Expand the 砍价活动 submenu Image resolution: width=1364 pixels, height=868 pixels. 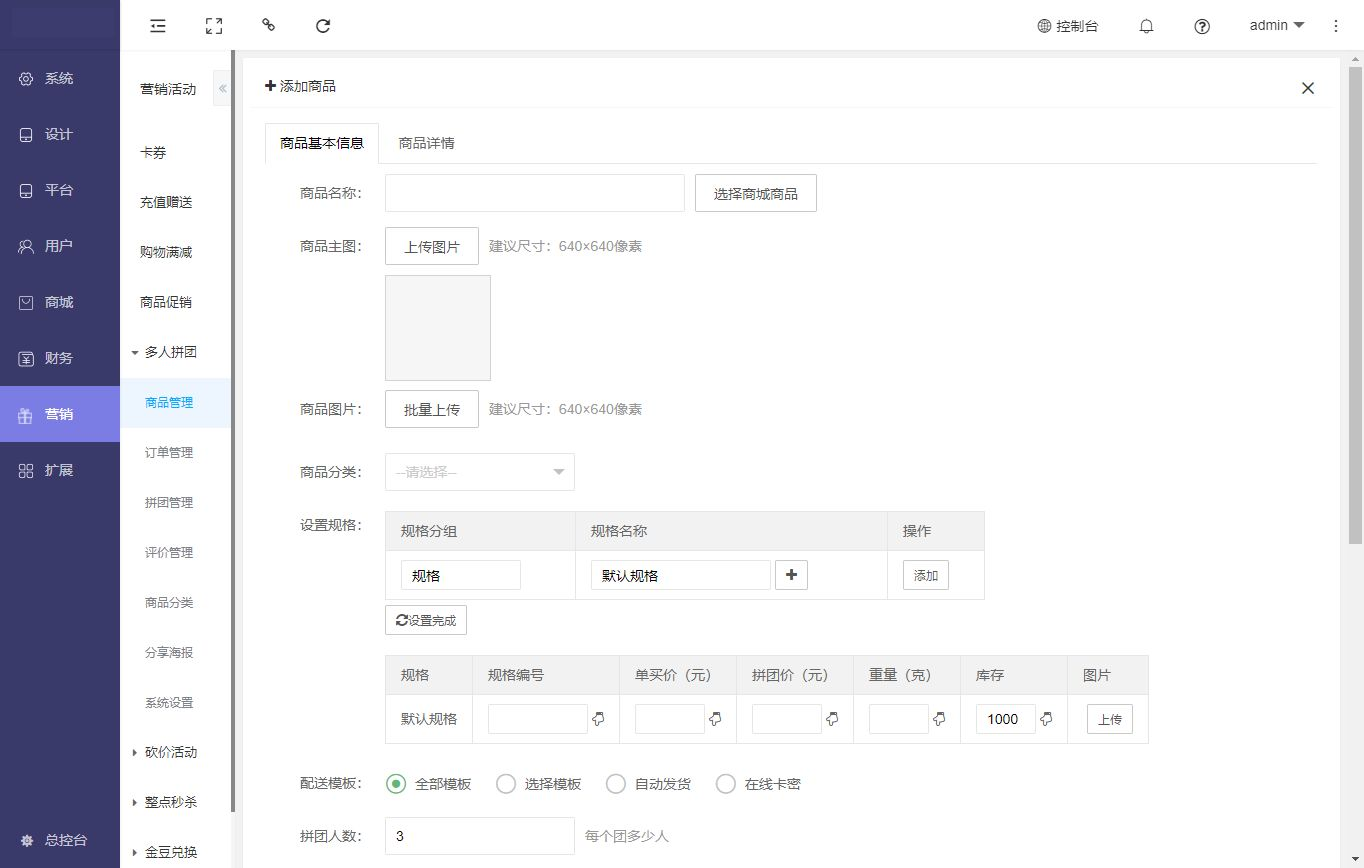(x=170, y=752)
